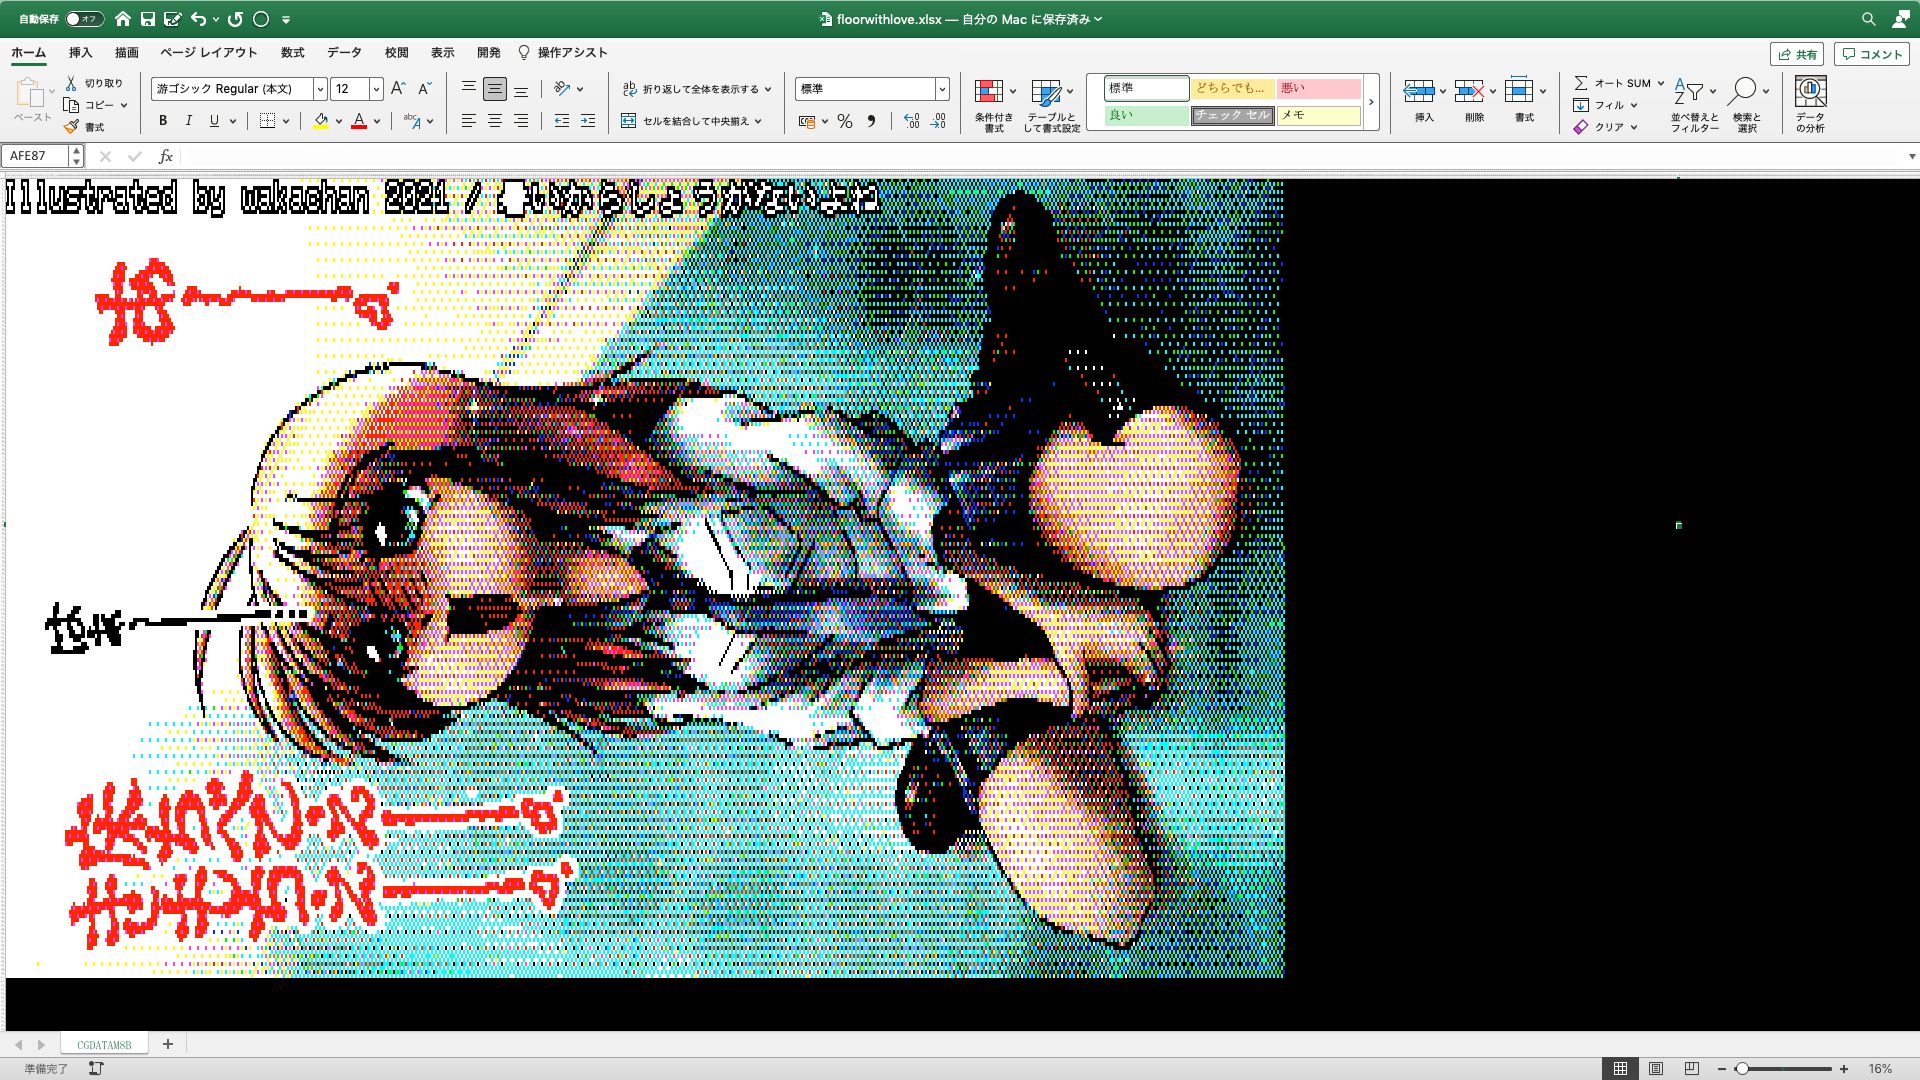
Task: Apply the Bad cell style
Action: [1318, 88]
